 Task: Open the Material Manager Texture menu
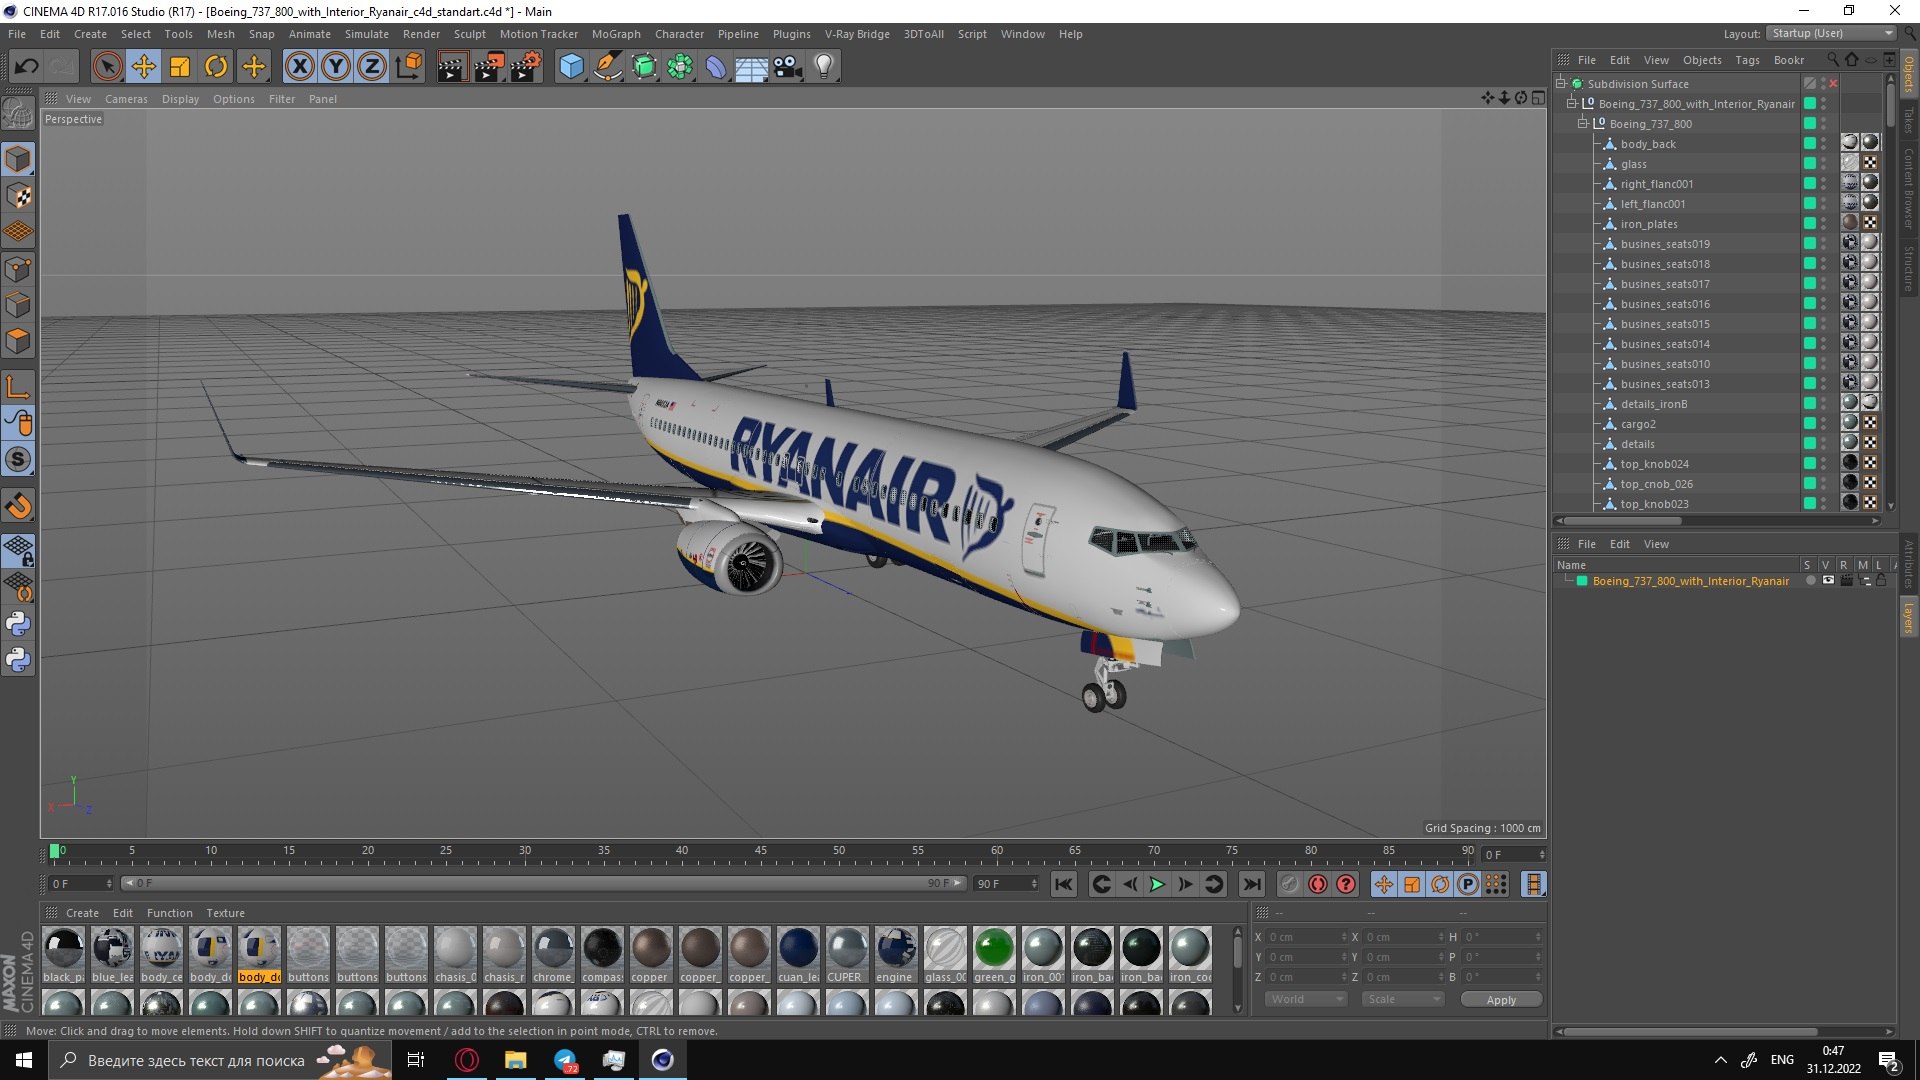pos(225,913)
